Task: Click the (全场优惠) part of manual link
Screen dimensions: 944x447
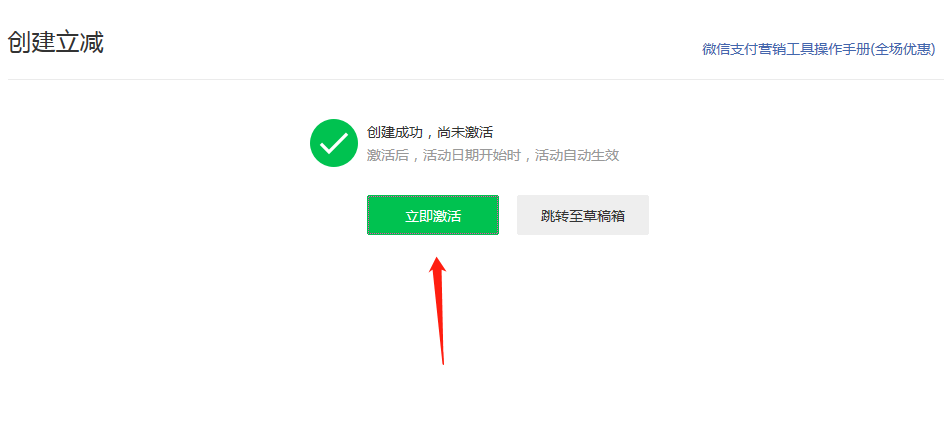Action: (904, 49)
